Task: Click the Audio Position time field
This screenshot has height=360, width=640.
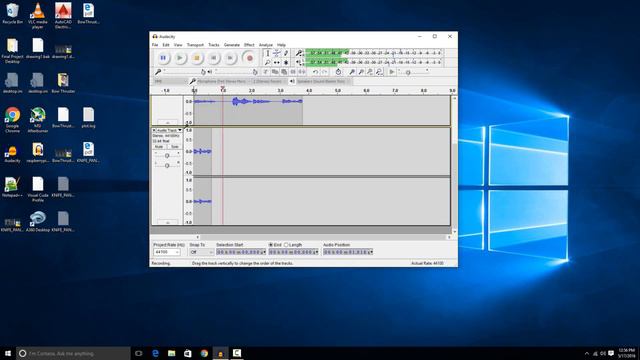Action: coord(348,252)
